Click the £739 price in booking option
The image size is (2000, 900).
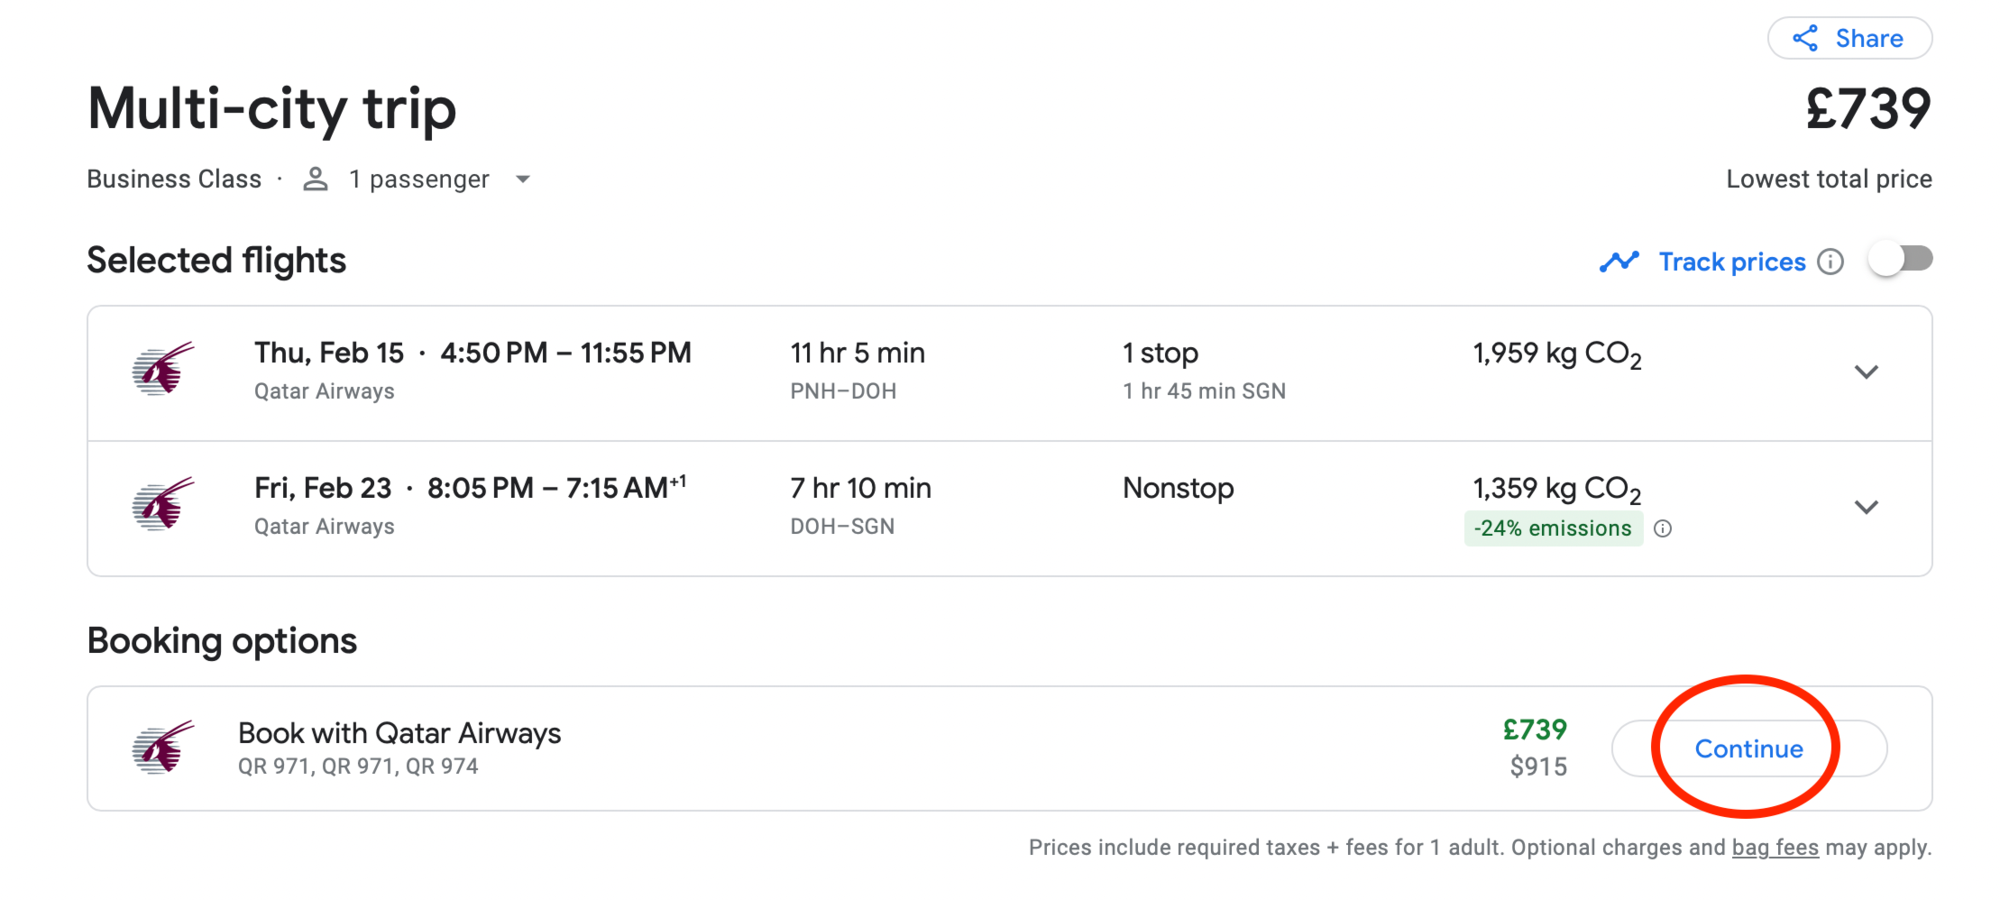tap(1535, 730)
